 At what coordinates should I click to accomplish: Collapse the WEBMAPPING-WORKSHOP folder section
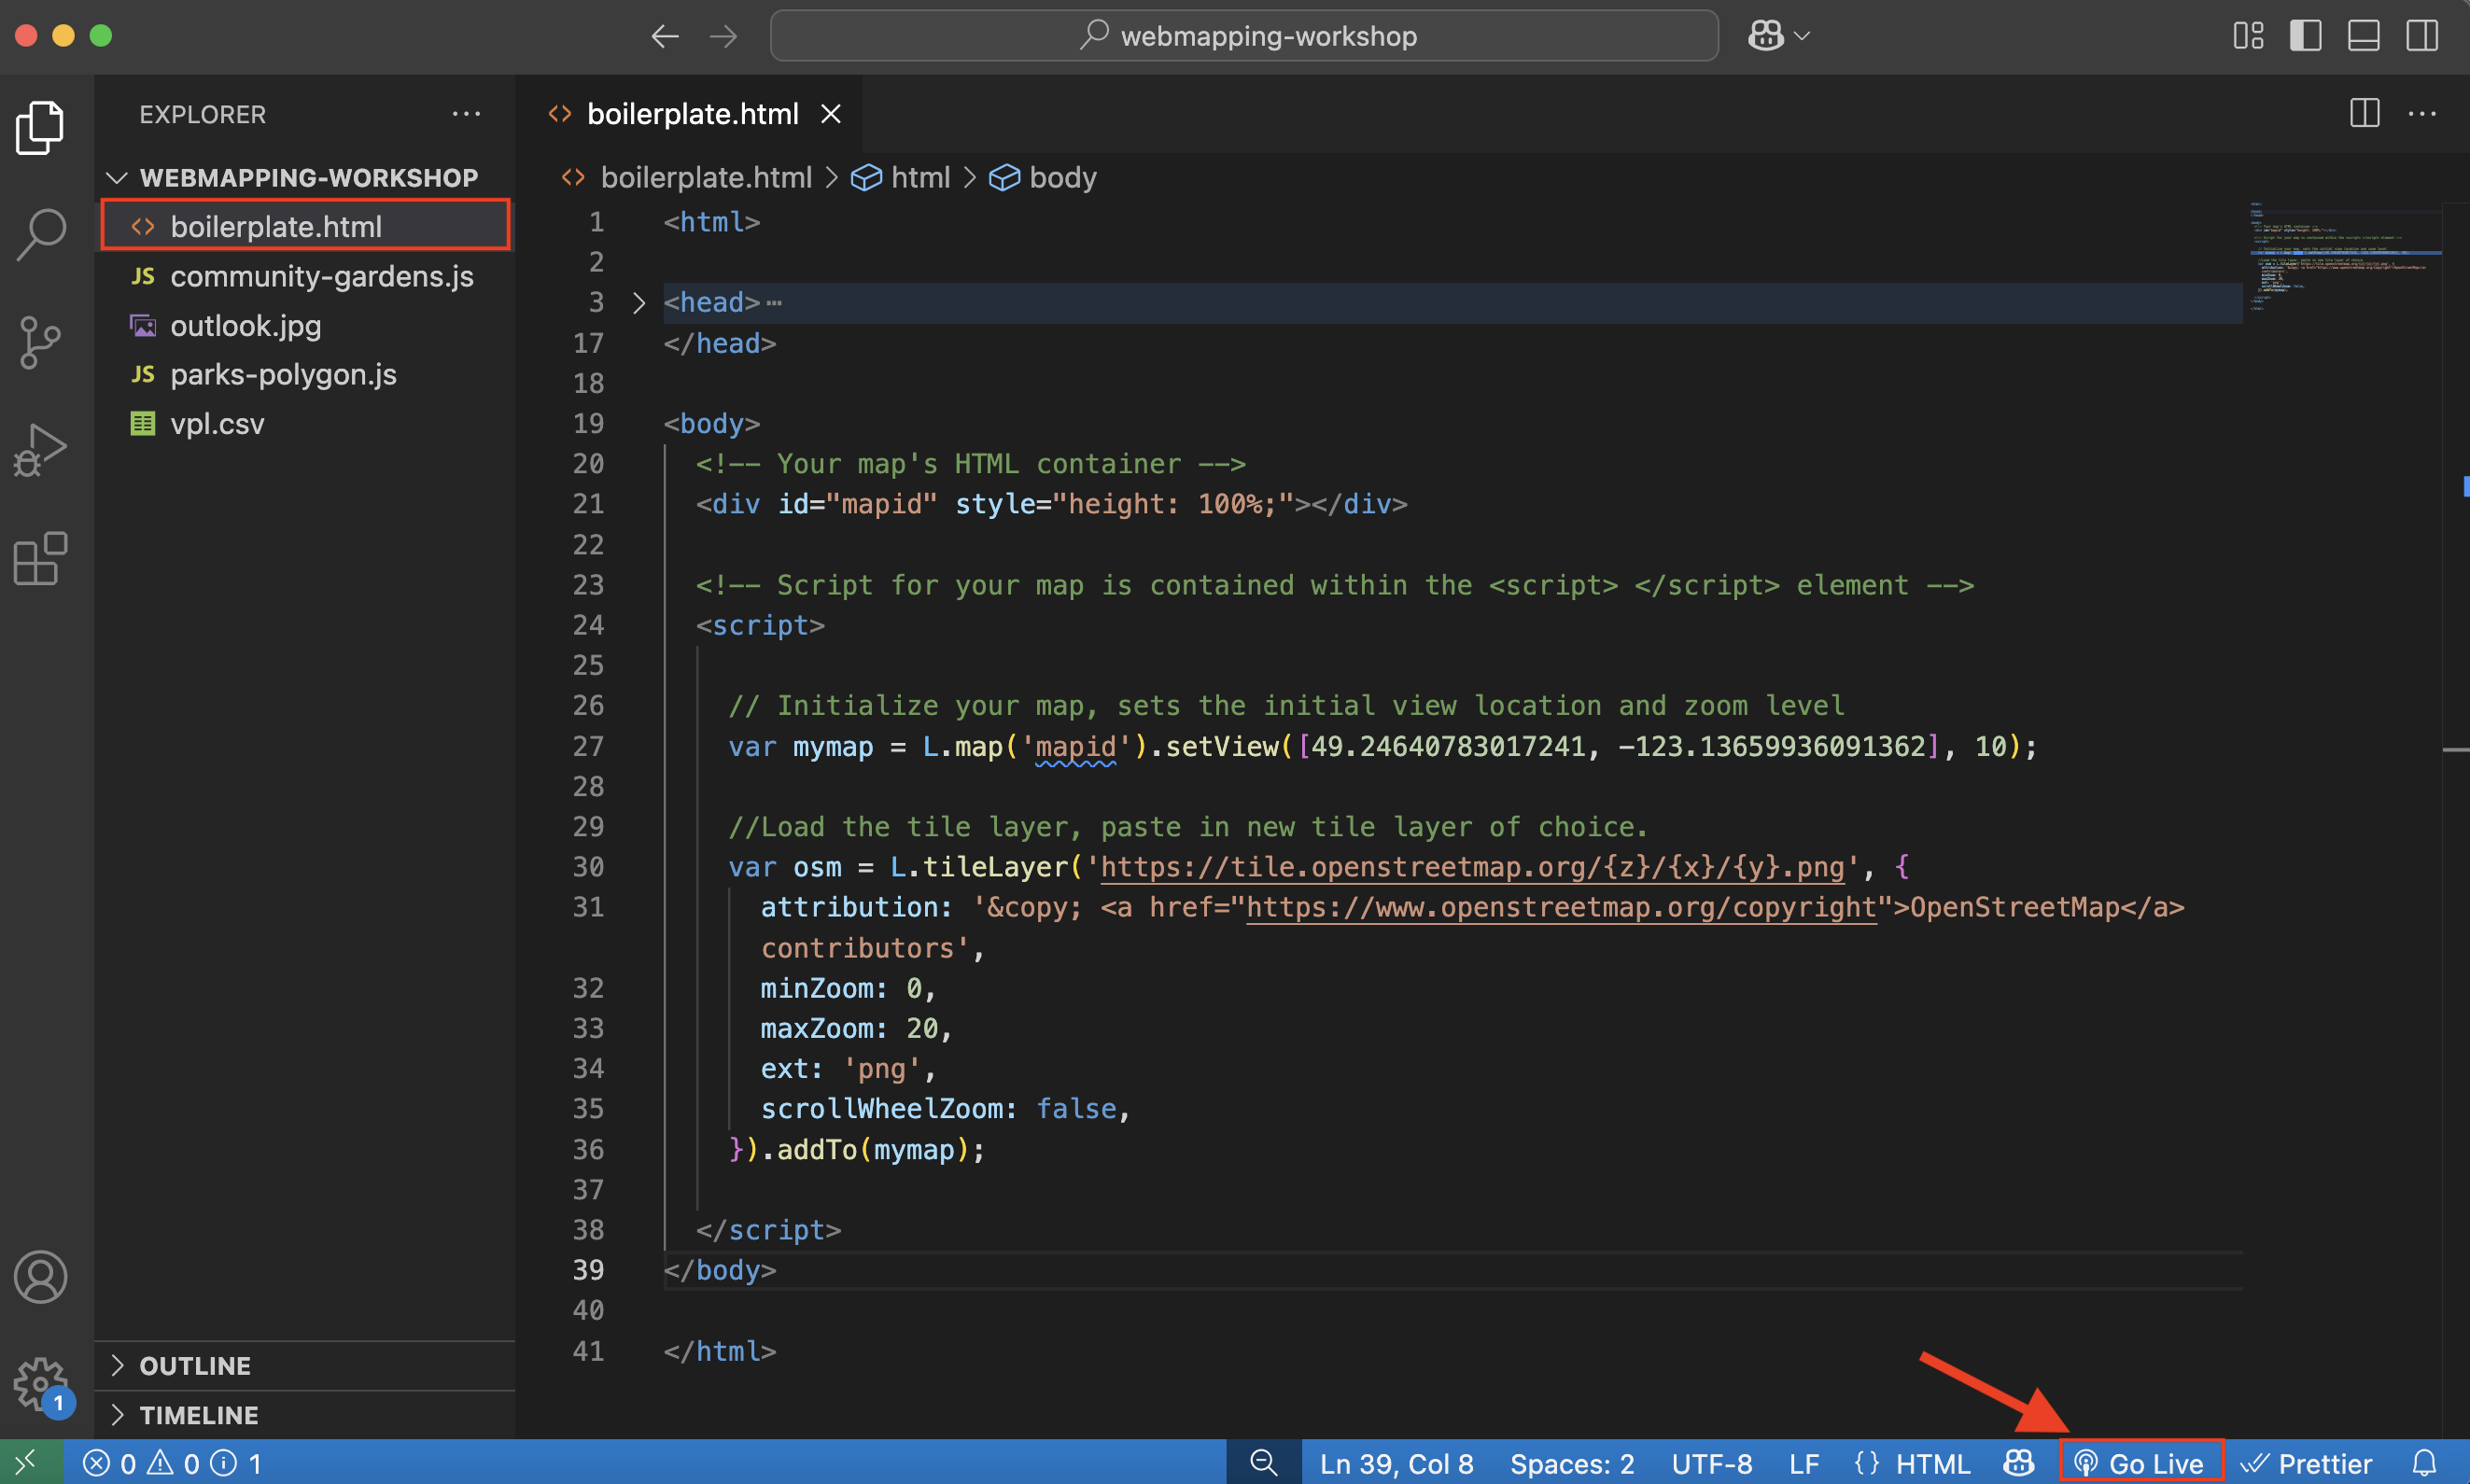(306, 178)
